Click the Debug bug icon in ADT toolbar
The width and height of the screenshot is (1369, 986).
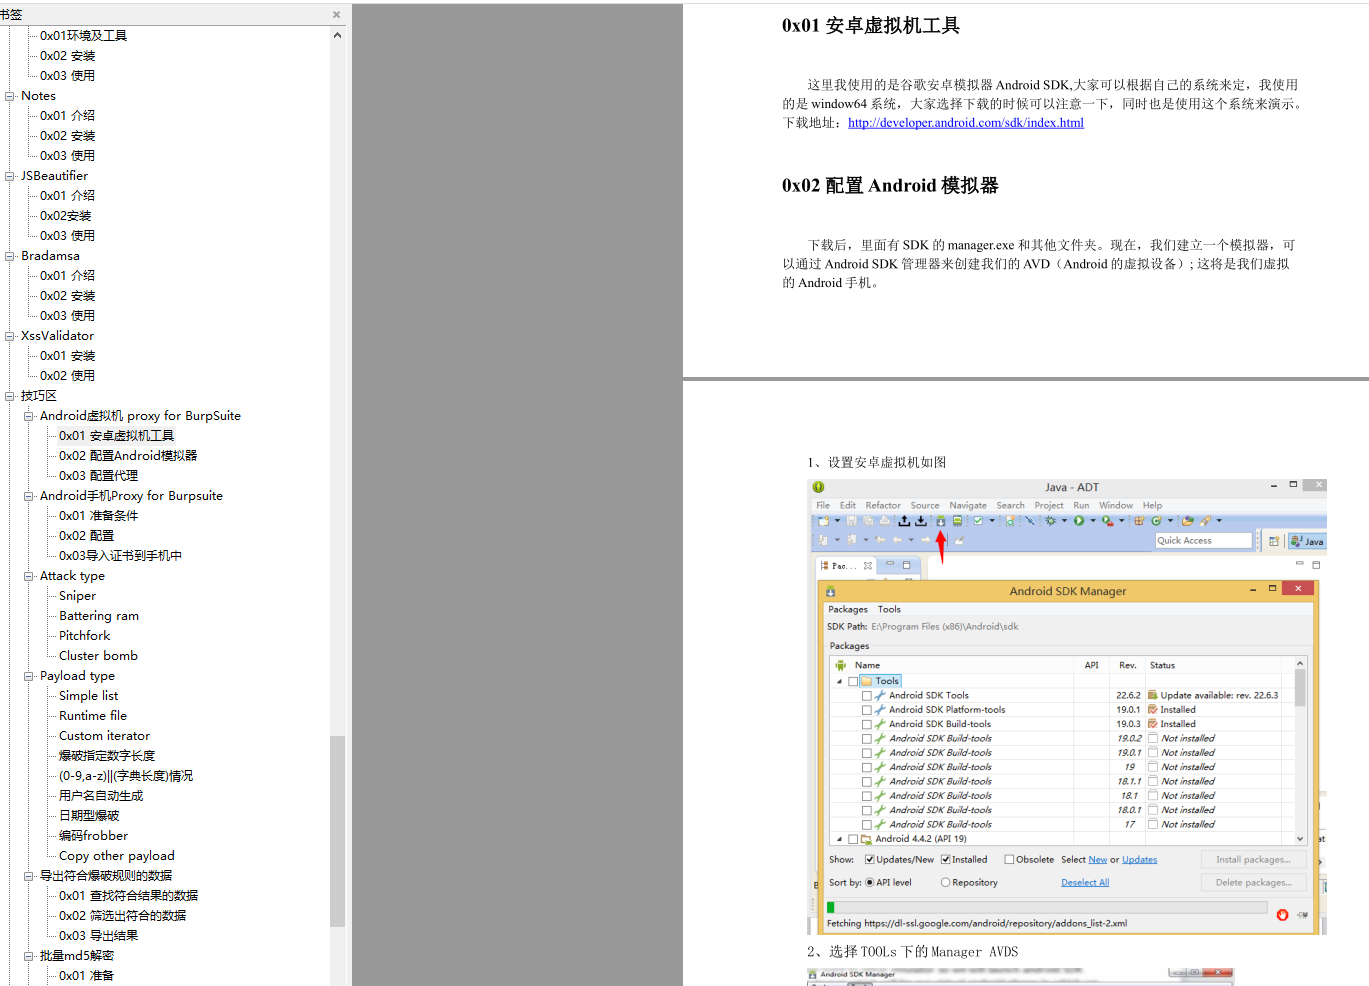(x=1050, y=520)
